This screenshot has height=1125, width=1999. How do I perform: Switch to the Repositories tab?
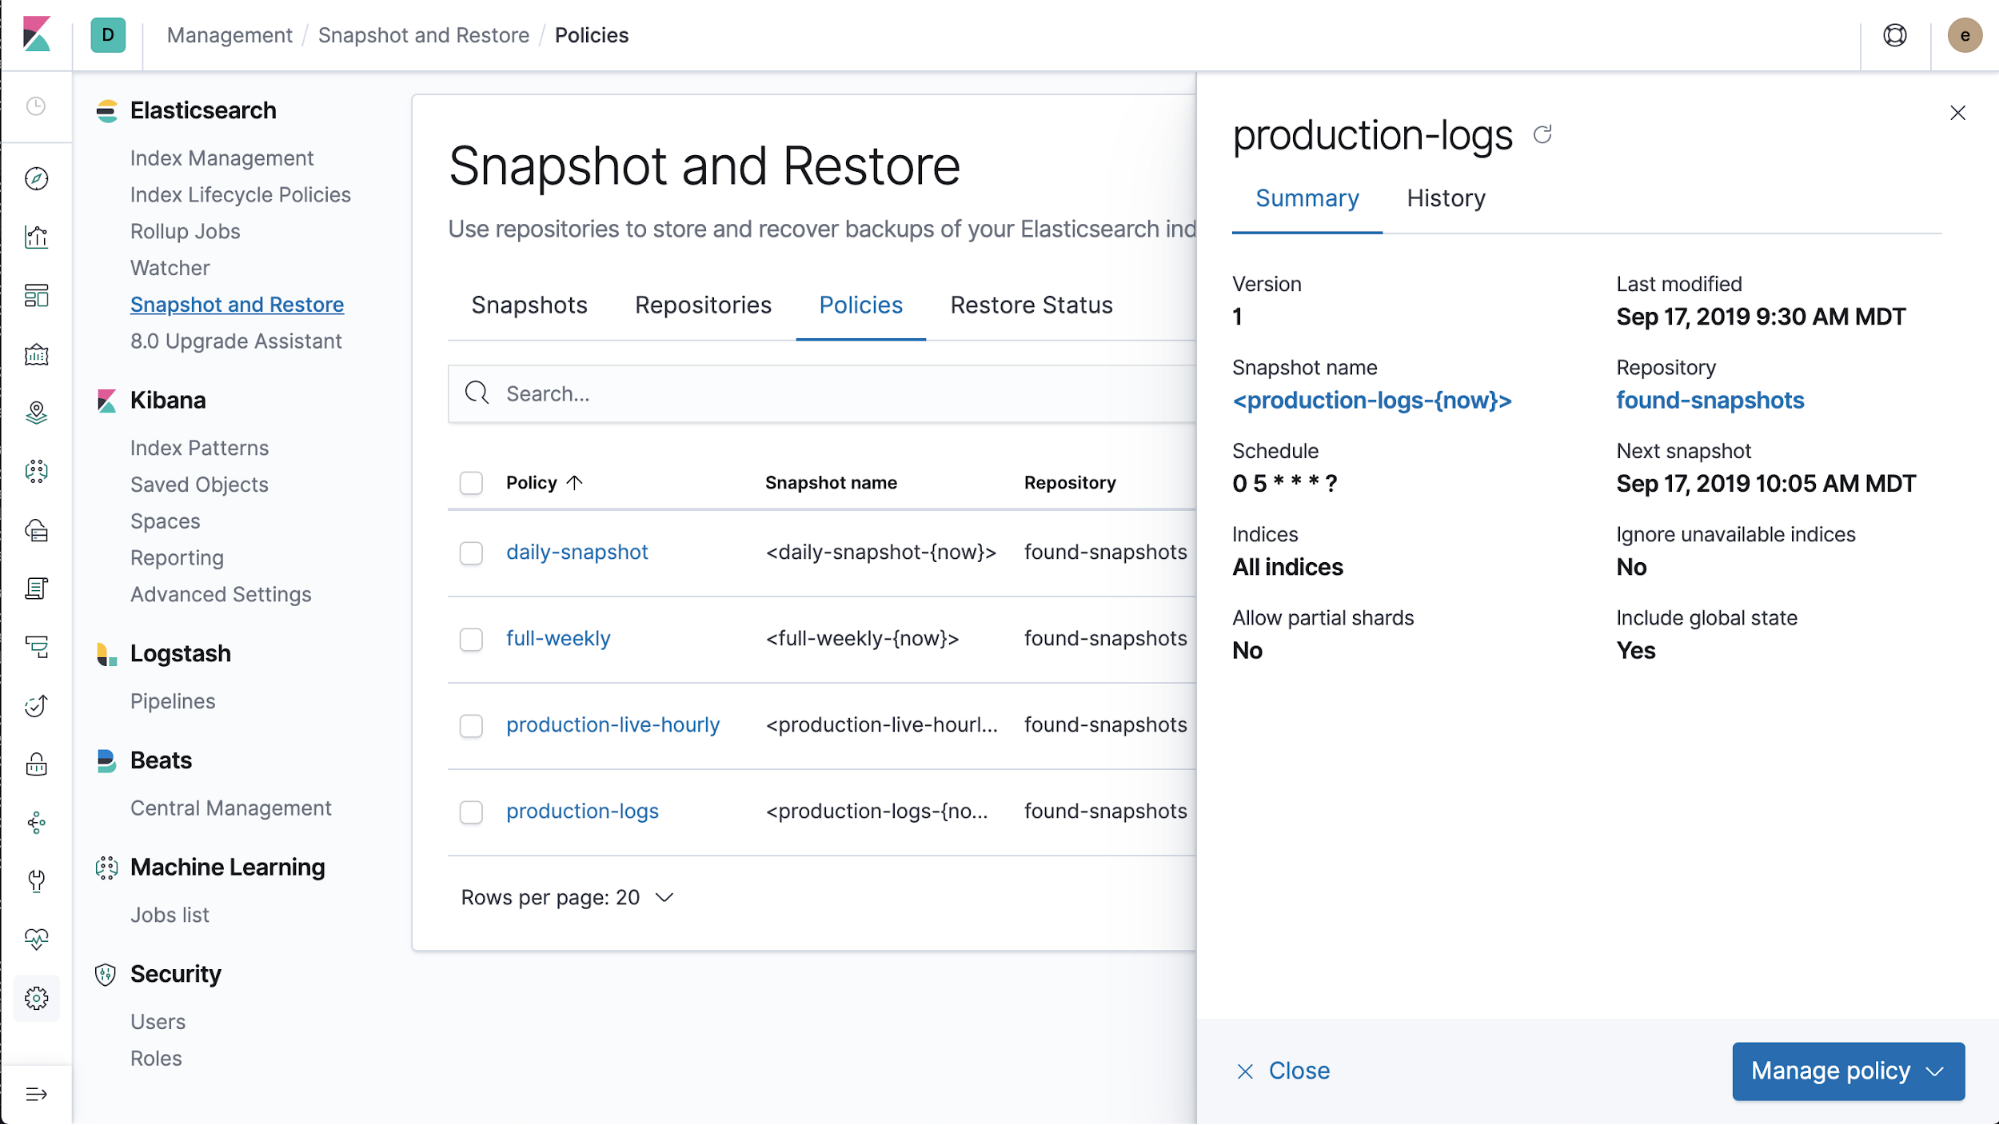(702, 305)
